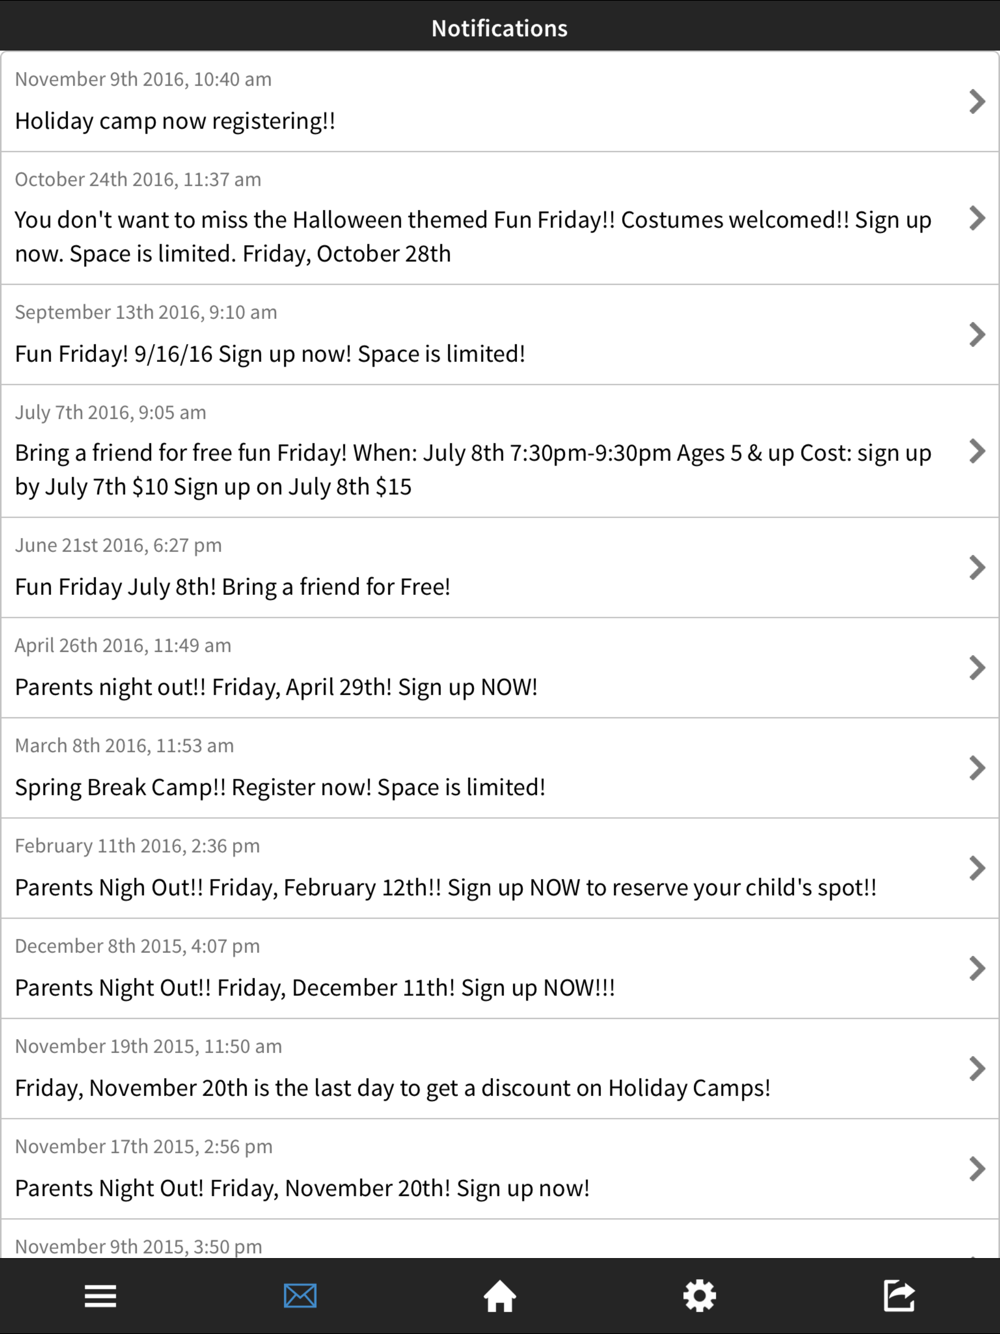Click chevron beside Spring Break Camp entry
The image size is (1000, 1334).
coord(977,768)
